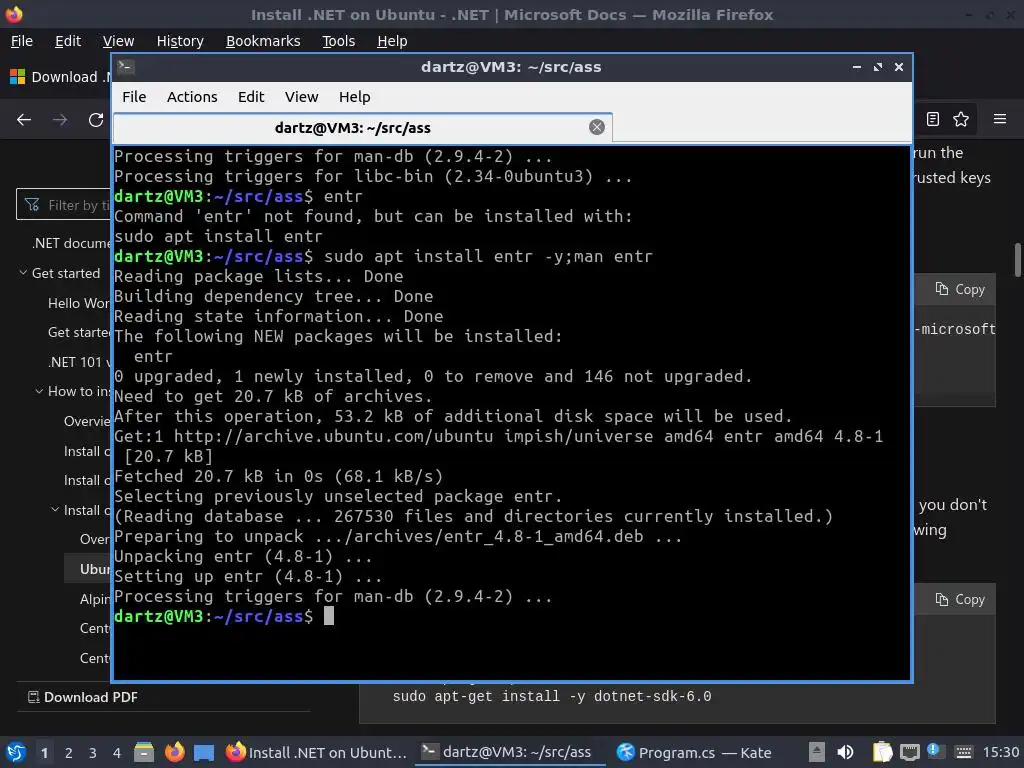1024x768 pixels.
Task: Switch to workspace 4 in the pager
Action: coord(117,753)
